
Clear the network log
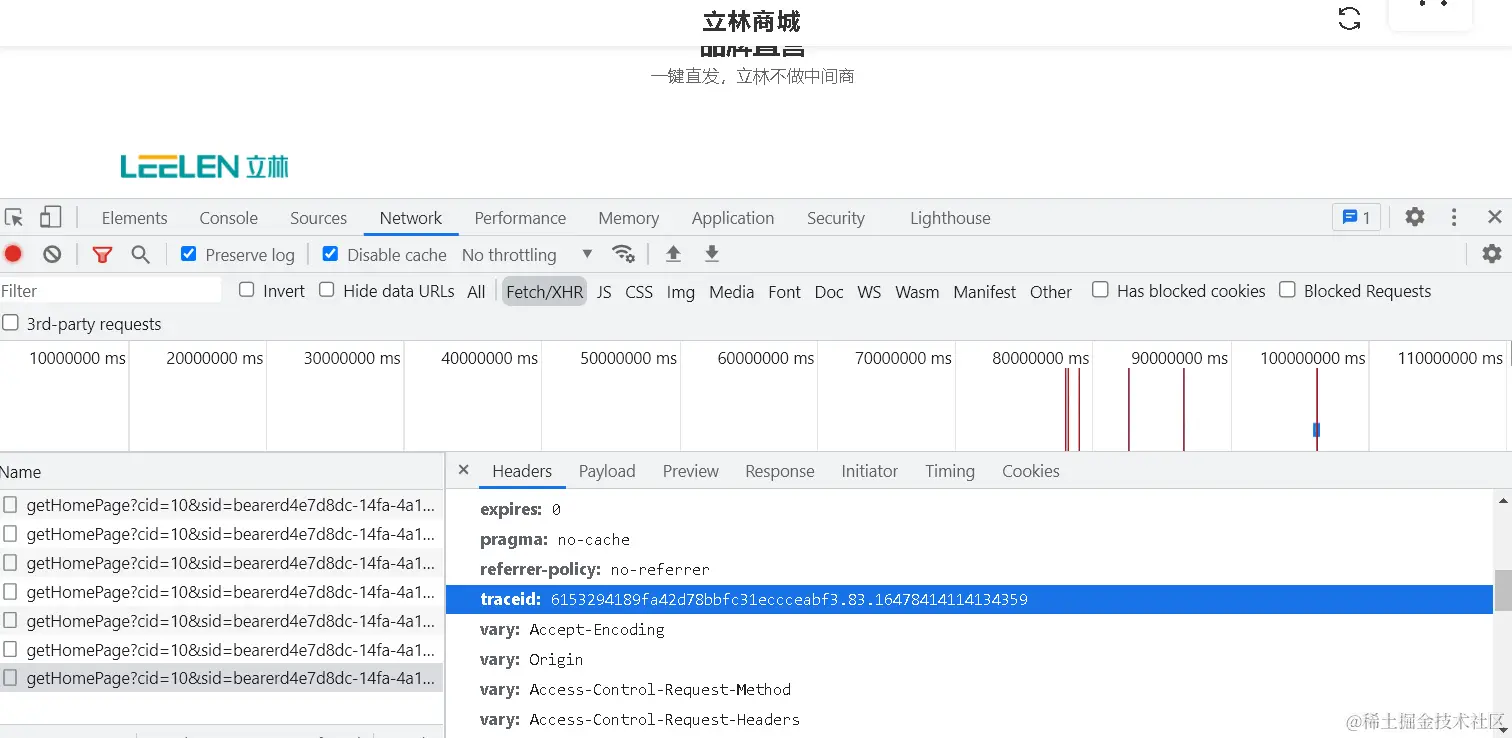52,254
